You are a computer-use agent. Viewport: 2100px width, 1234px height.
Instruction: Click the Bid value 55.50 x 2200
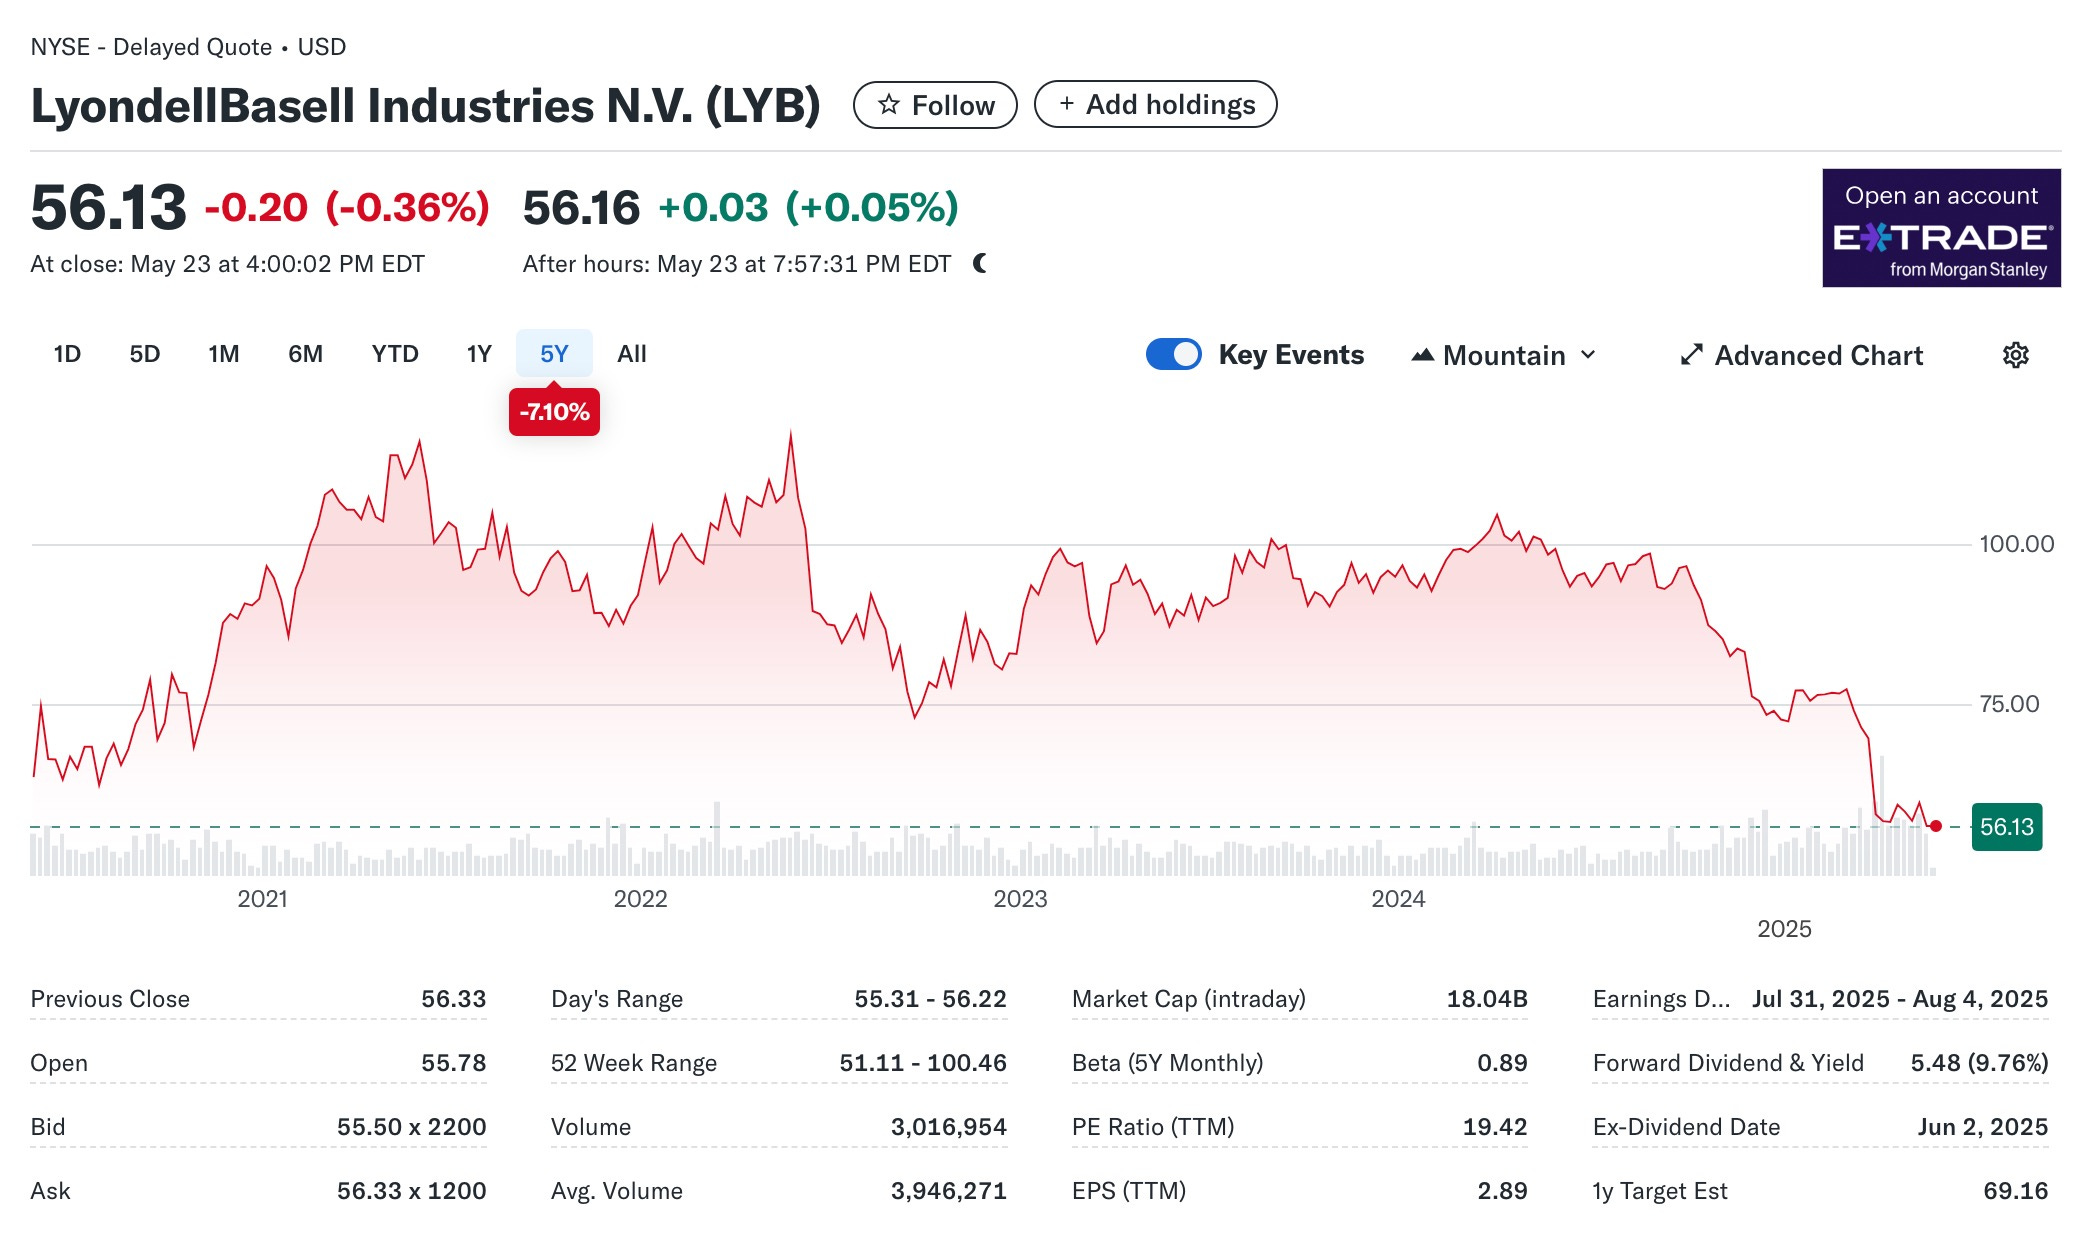click(411, 1127)
